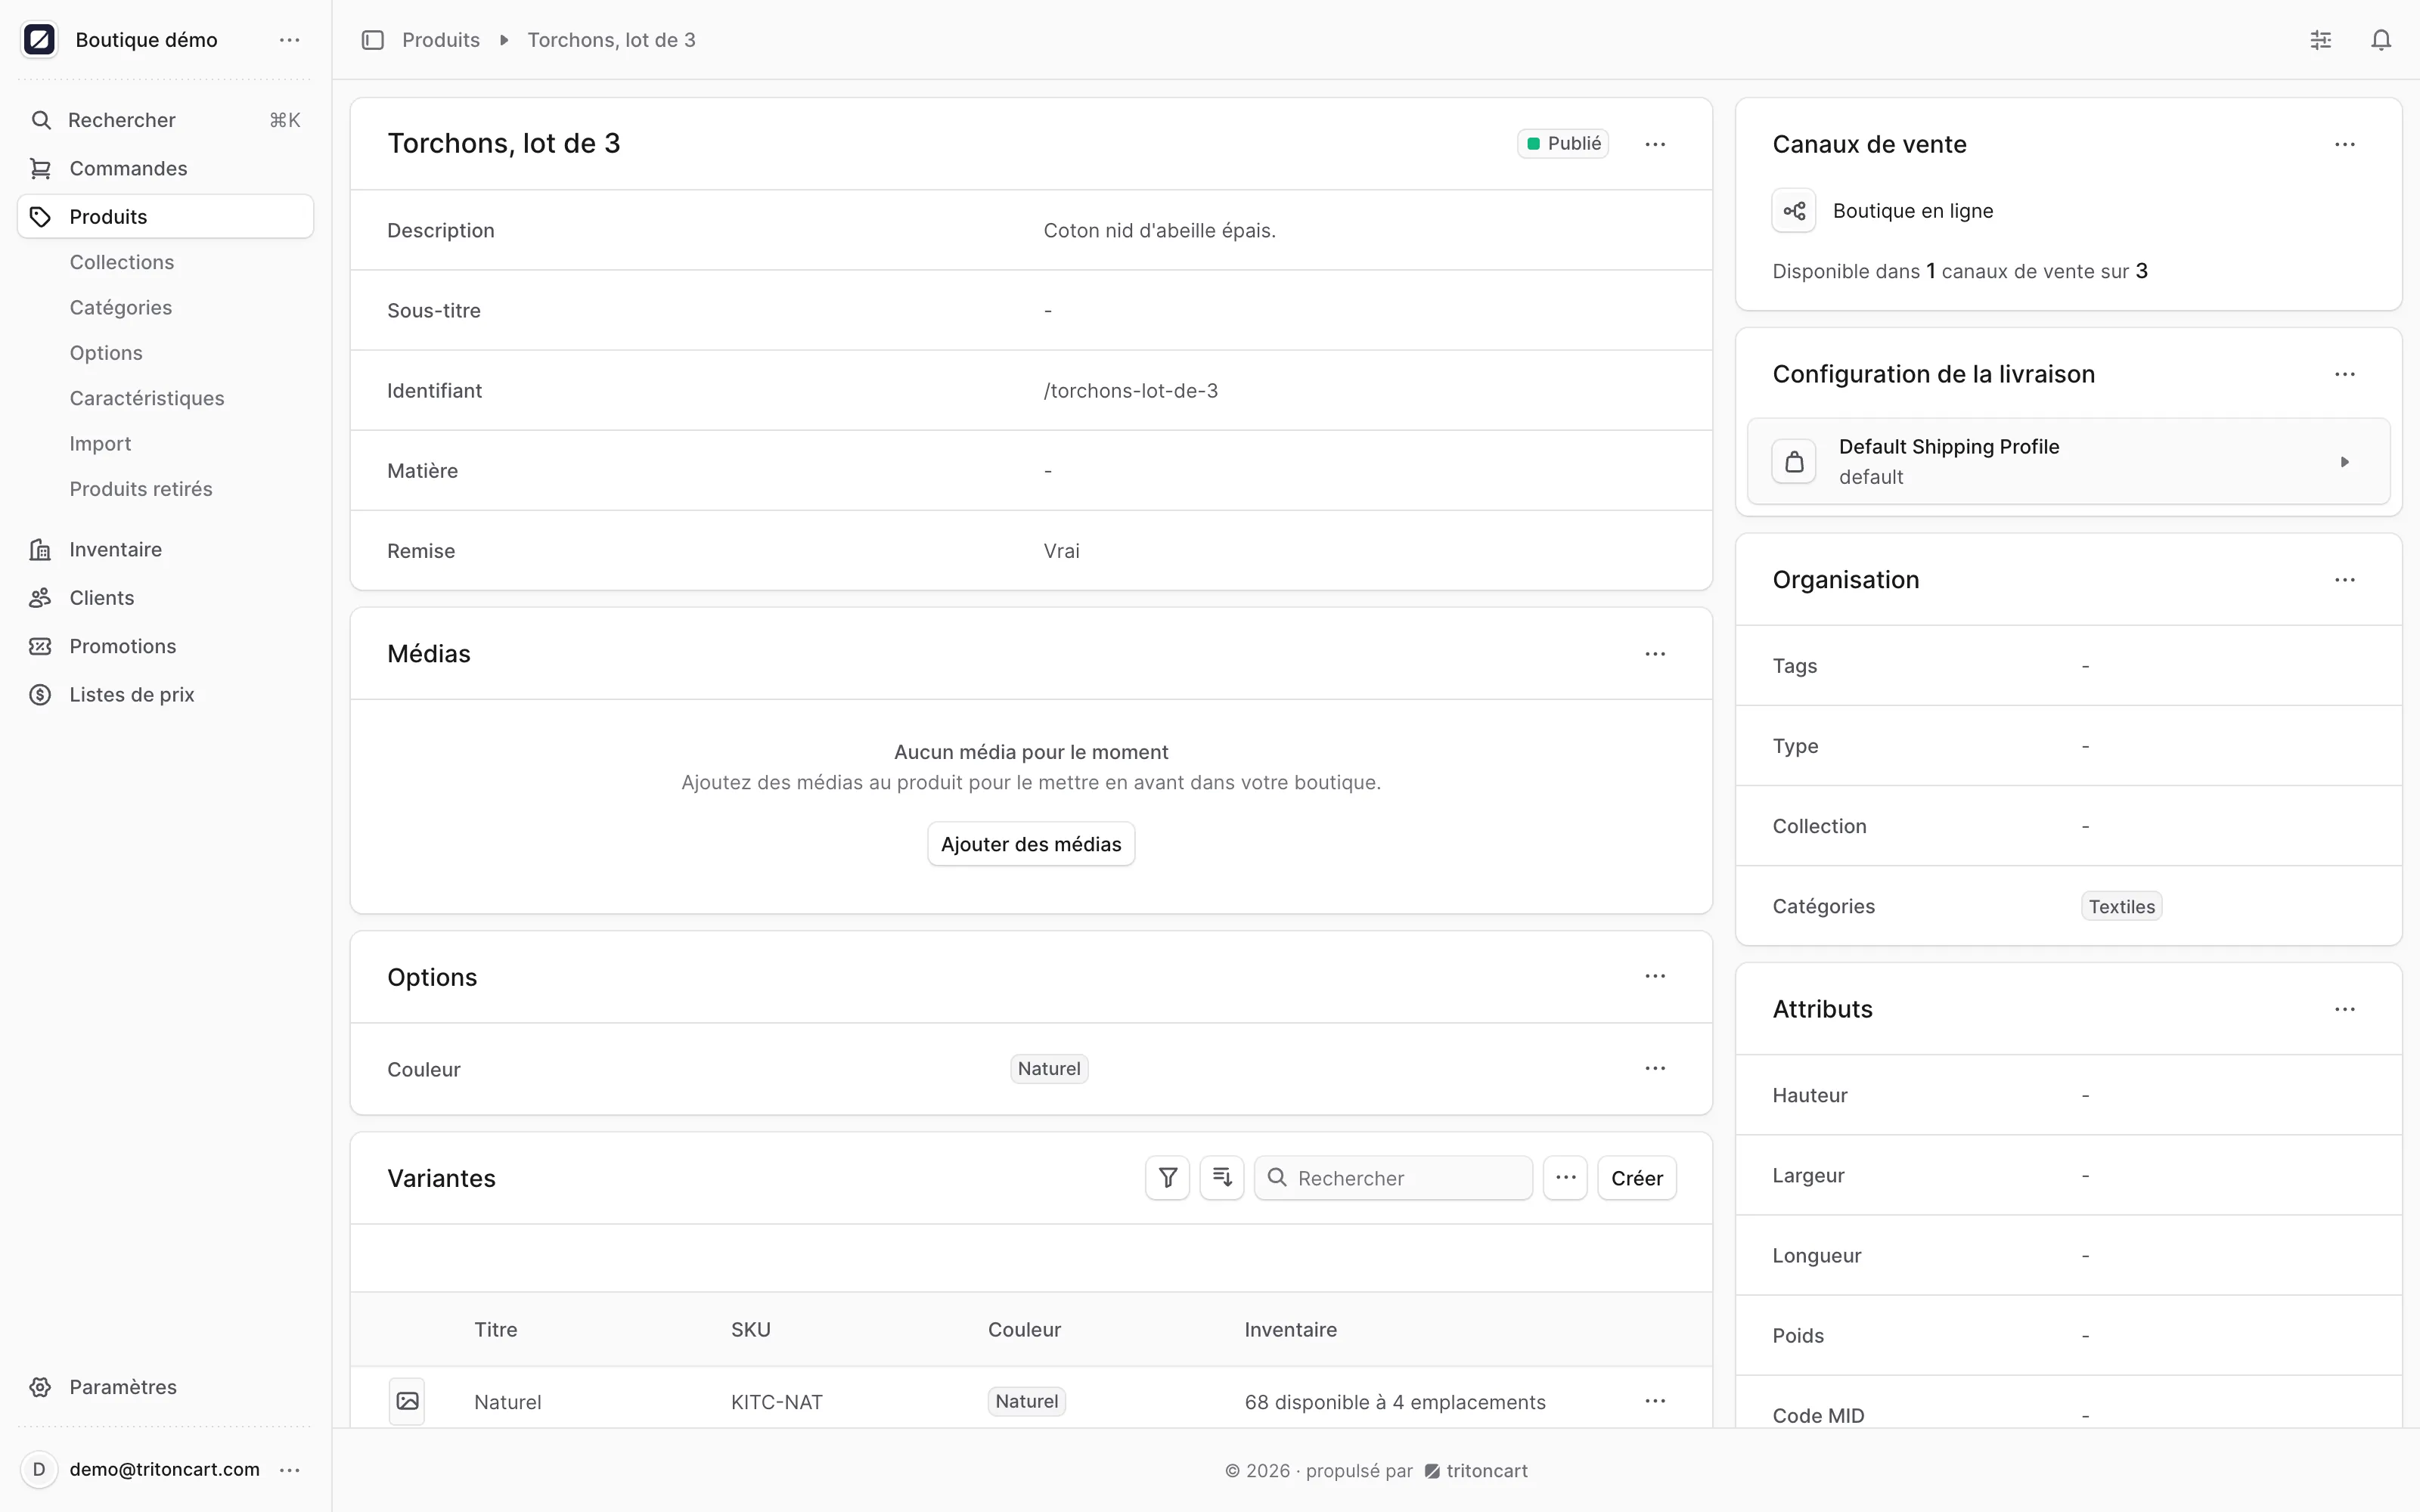This screenshot has width=2420, height=1512.
Task: Open Produits retirés sub-item
Action: (x=141, y=489)
